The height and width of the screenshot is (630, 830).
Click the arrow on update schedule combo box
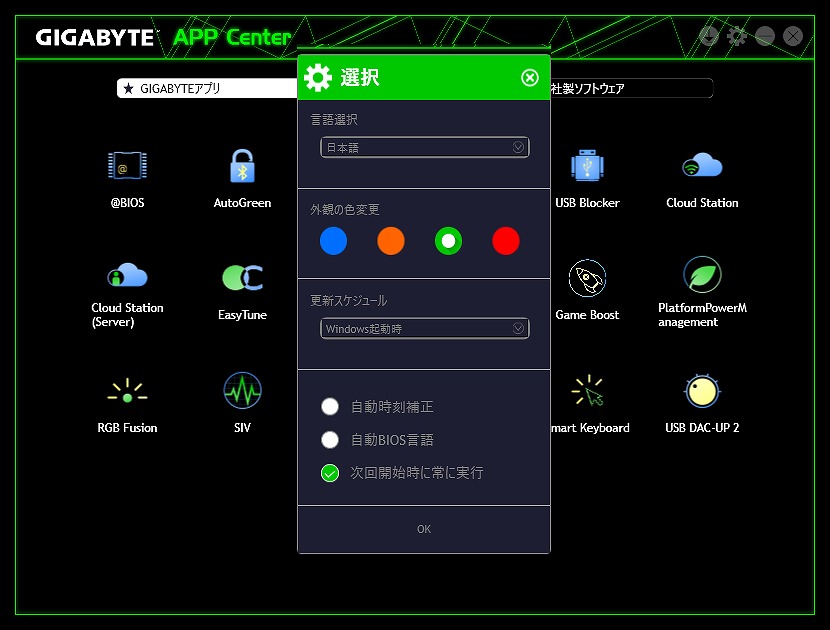click(x=518, y=328)
